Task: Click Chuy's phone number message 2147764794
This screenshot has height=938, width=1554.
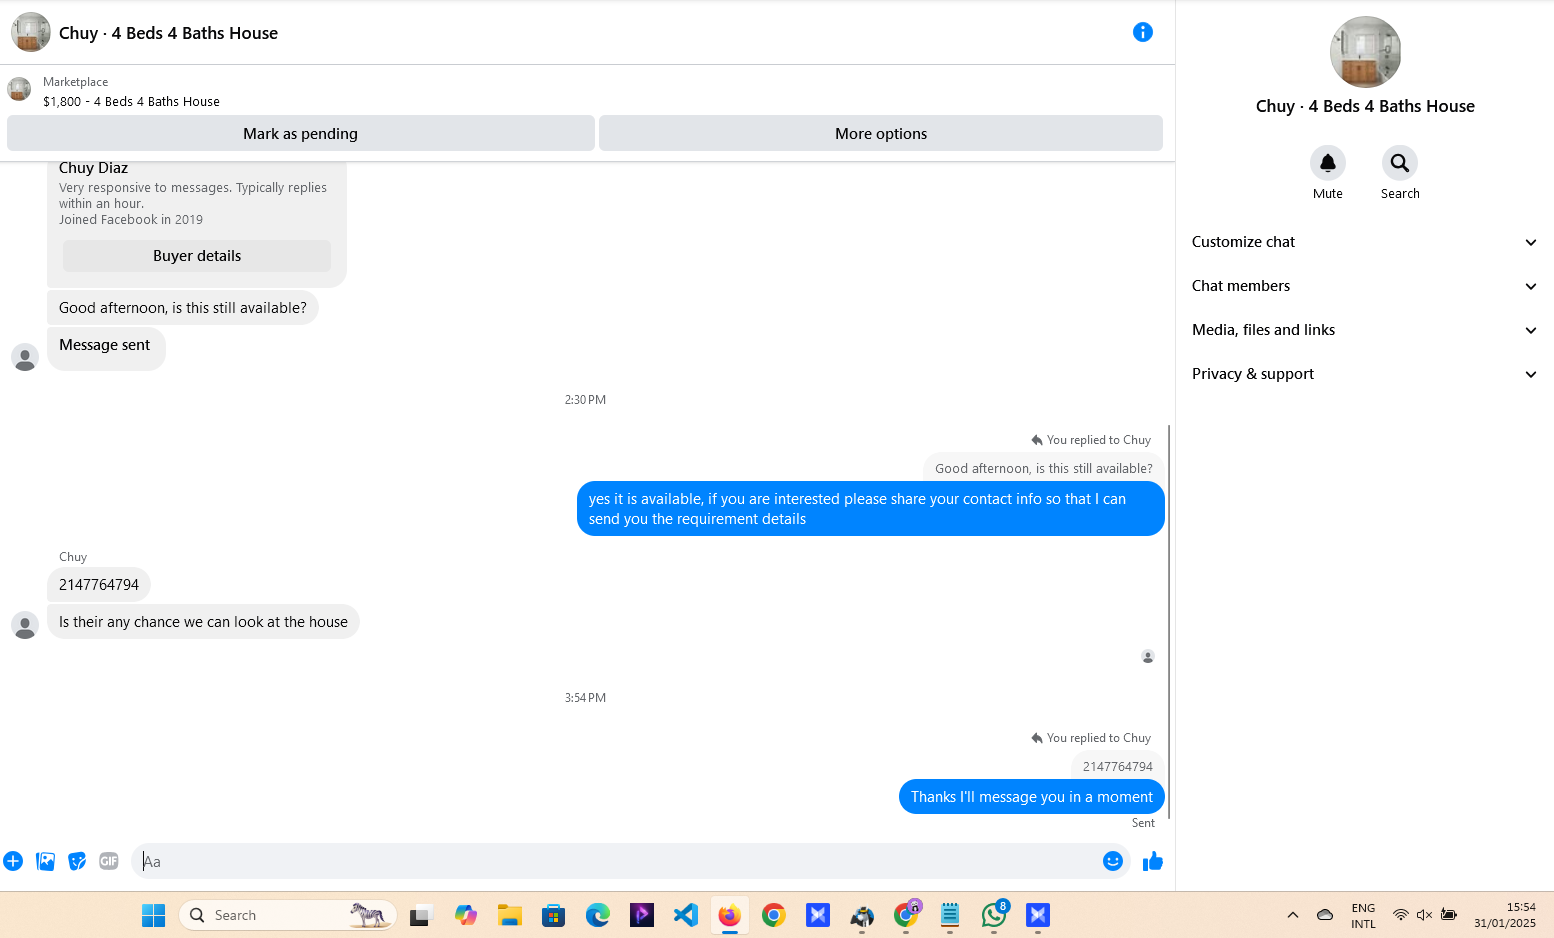Action: (x=99, y=585)
